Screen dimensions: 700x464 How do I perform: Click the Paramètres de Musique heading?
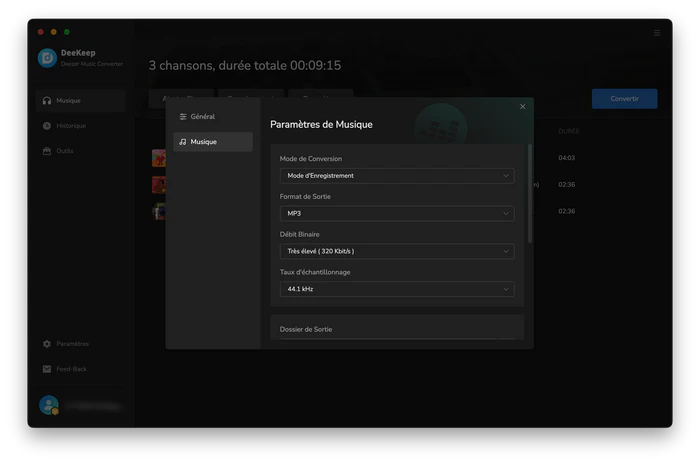tap(321, 125)
